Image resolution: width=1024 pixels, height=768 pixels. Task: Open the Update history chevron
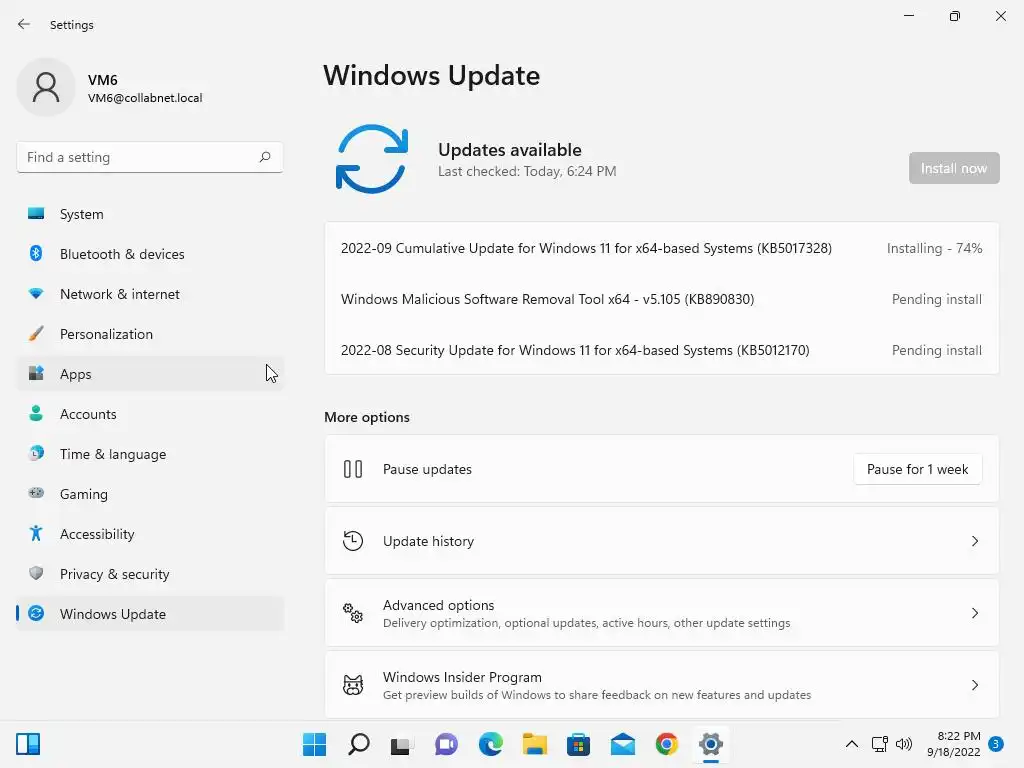click(974, 541)
